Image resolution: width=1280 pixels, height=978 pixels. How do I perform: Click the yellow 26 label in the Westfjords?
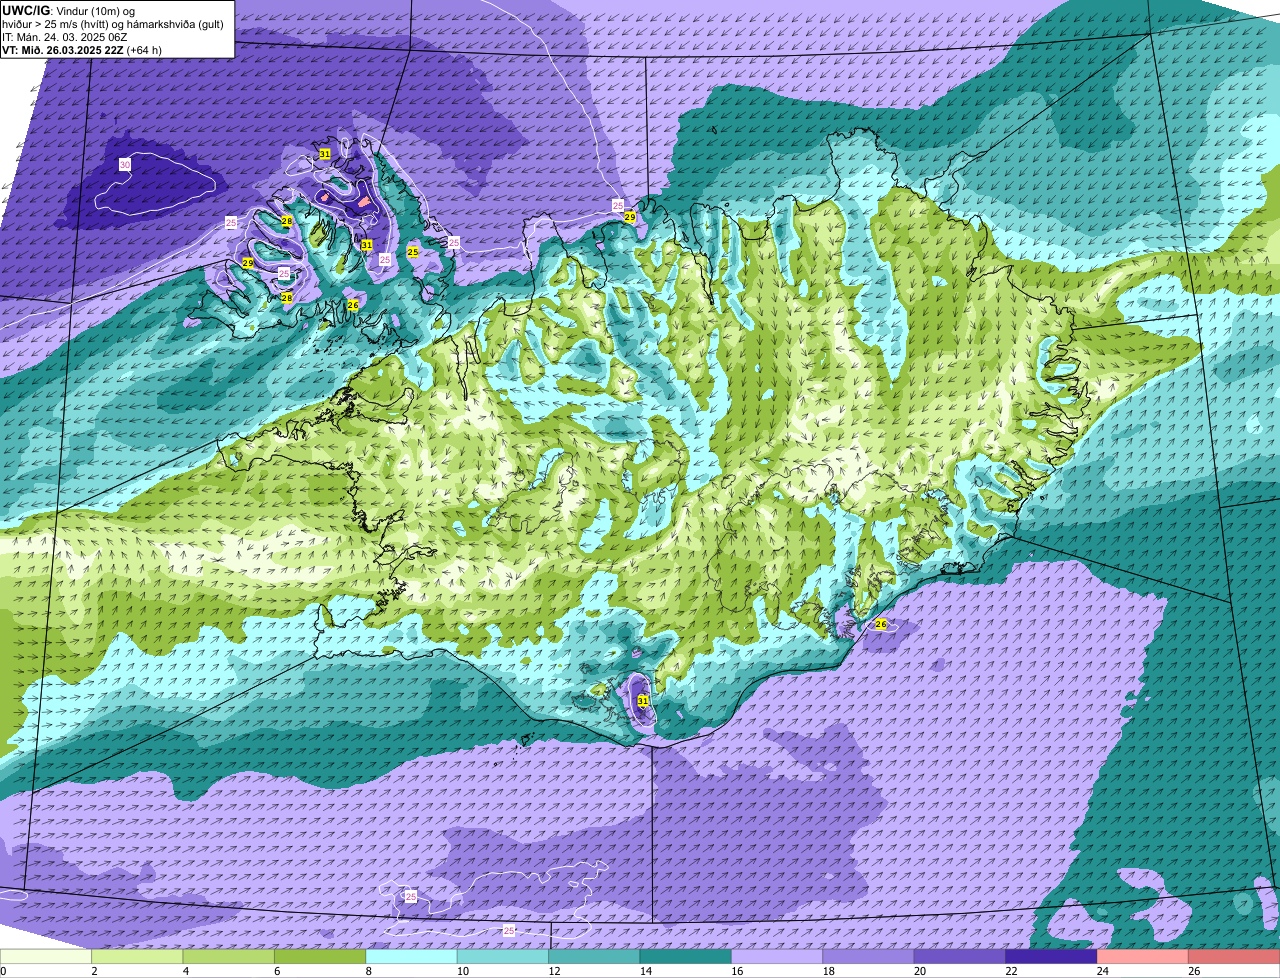[x=353, y=305]
